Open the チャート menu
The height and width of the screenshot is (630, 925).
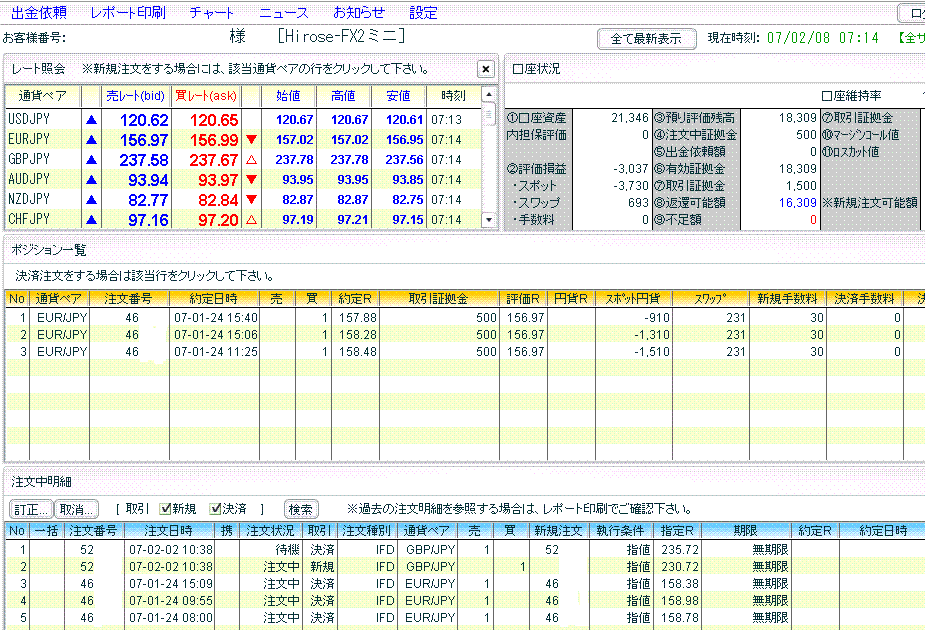[x=212, y=12]
